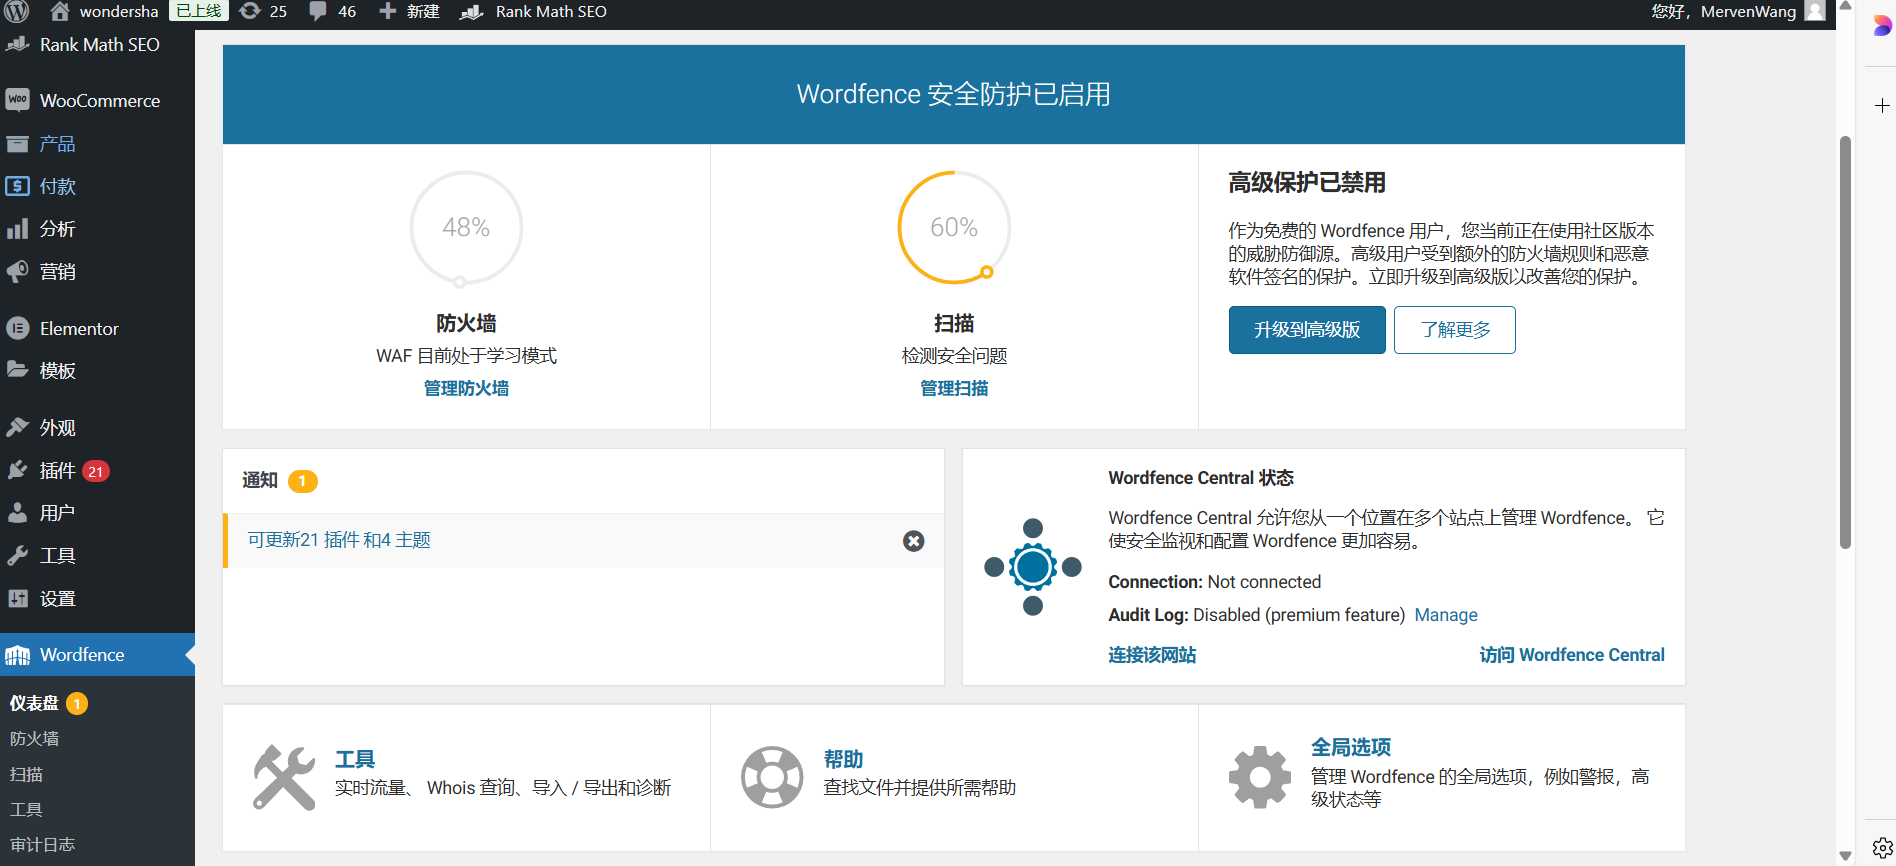This screenshot has width=1896, height=866.
Task: Click the 升级到高级版 button
Action: 1307,330
